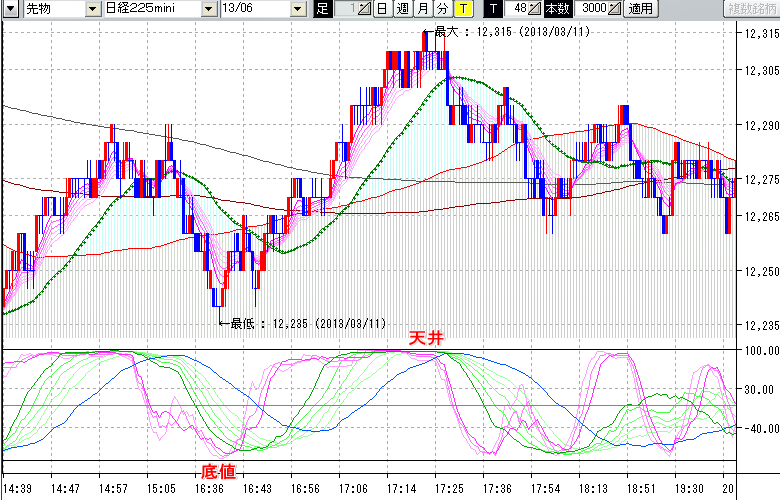The height and width of the screenshot is (500, 780).
Task: Open the 日経225mini symbol dropdown
Action: coord(208,9)
